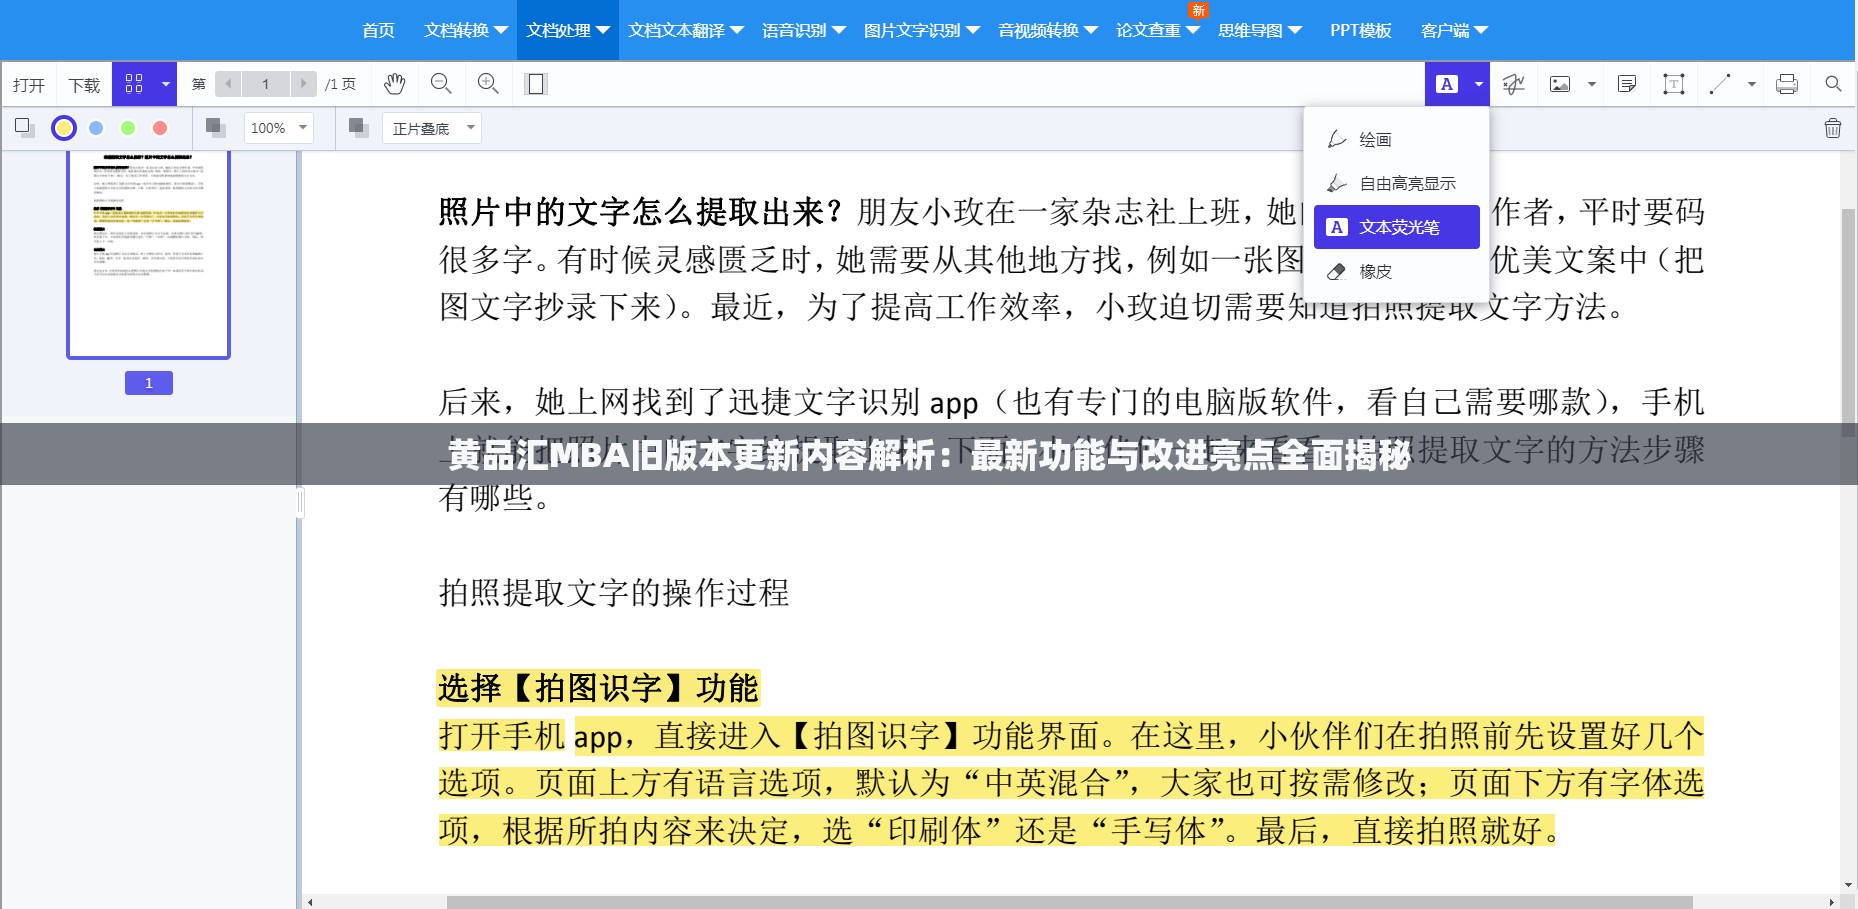Expand the thumbnail view dropdown arrow
Viewport: 1858px width, 909px height.
(x=164, y=84)
